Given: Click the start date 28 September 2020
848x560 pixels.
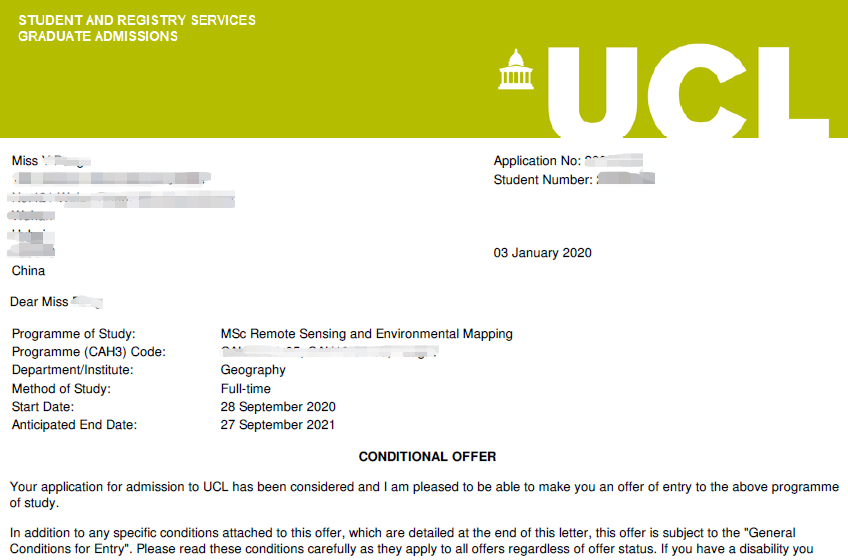Looking at the screenshot, I should pos(278,406).
